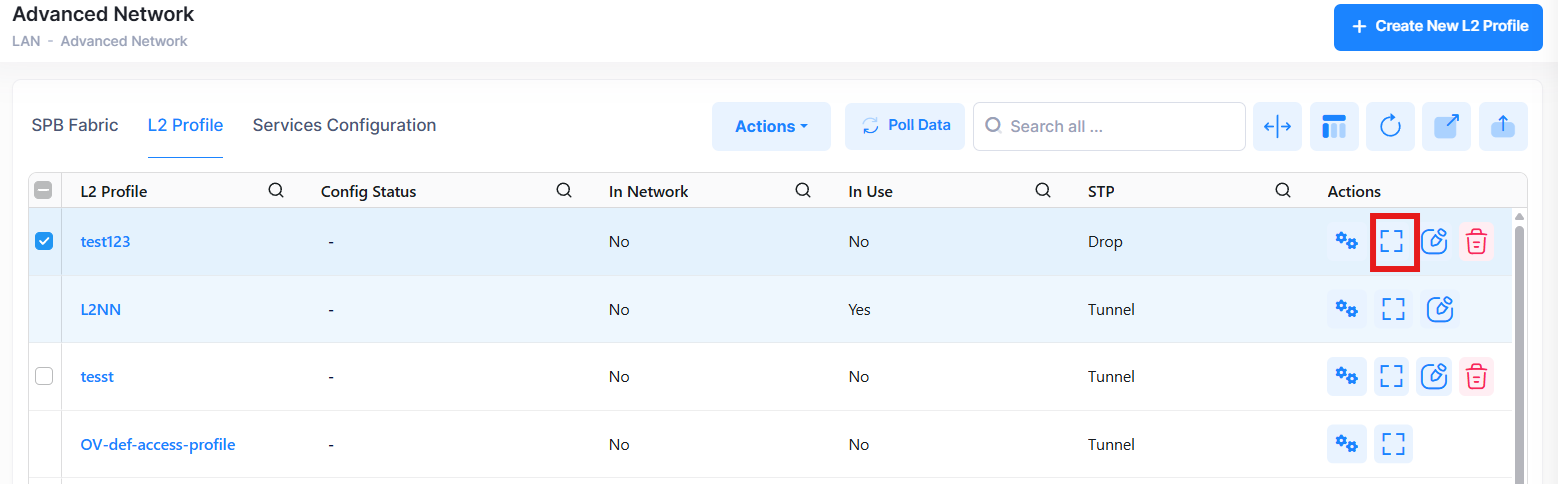
Task: Open the Actions dropdown menu
Action: coord(771,127)
